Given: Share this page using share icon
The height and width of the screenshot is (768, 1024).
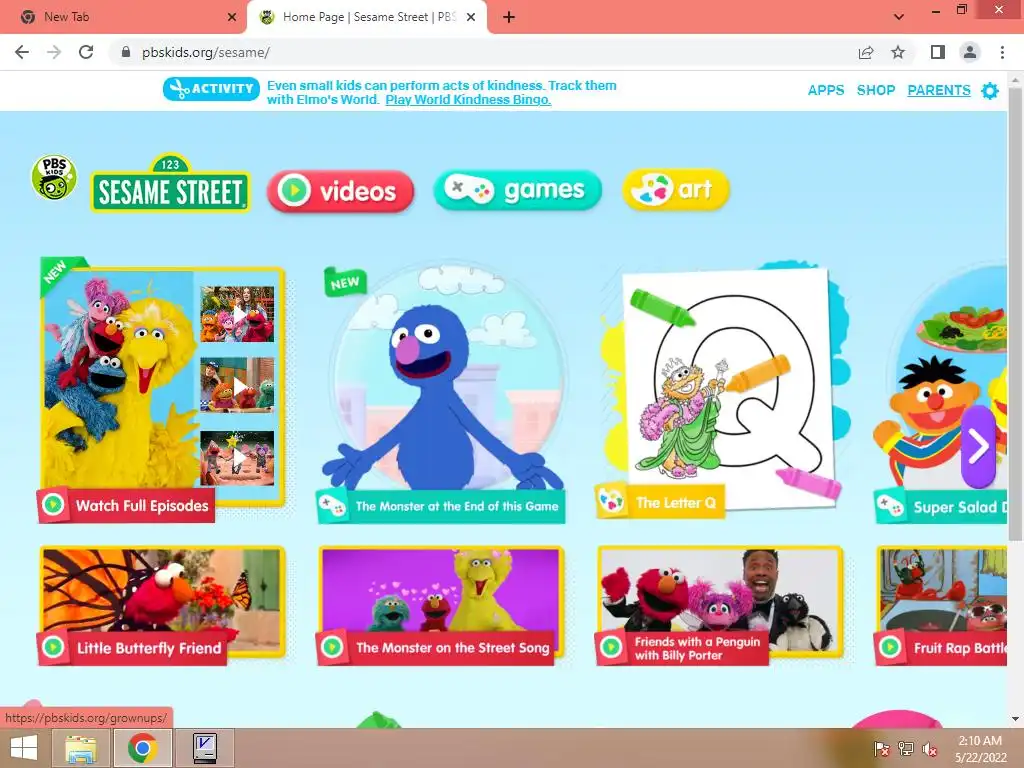Looking at the screenshot, I should click(x=866, y=53).
